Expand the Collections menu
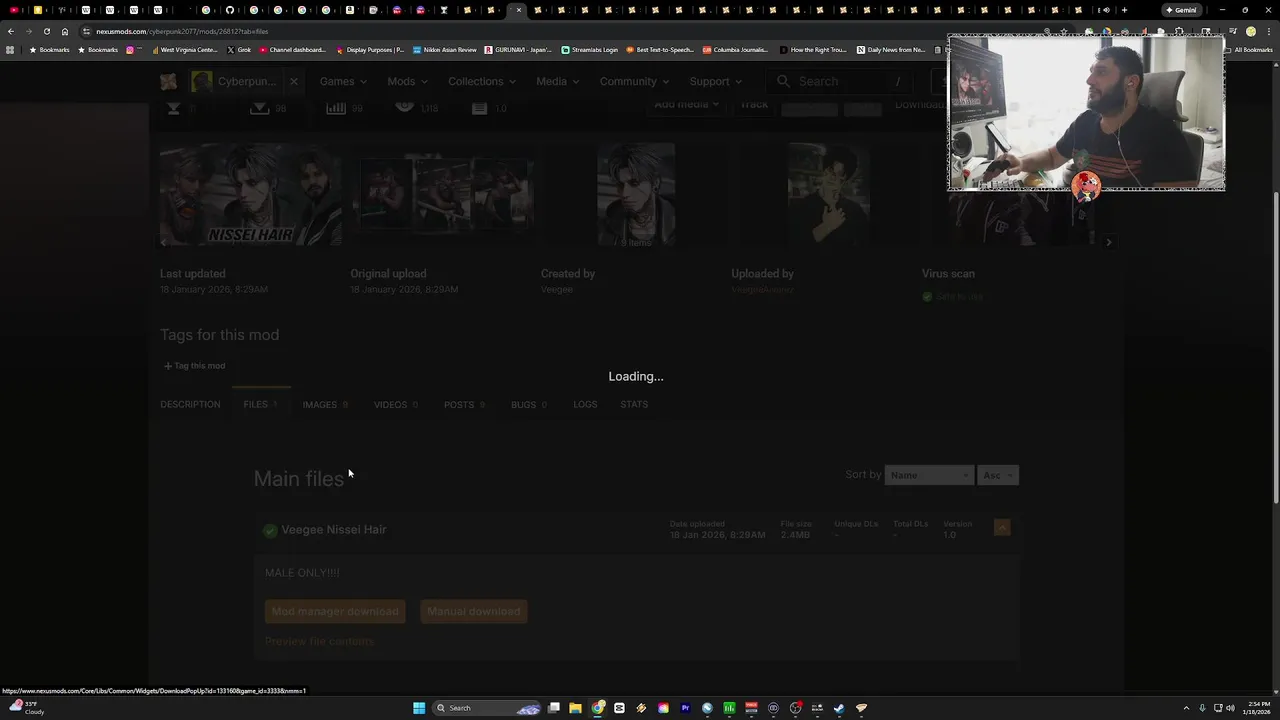 click(482, 81)
